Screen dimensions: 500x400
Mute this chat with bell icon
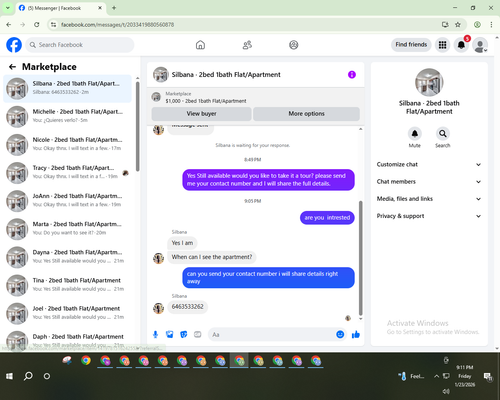pos(415,134)
